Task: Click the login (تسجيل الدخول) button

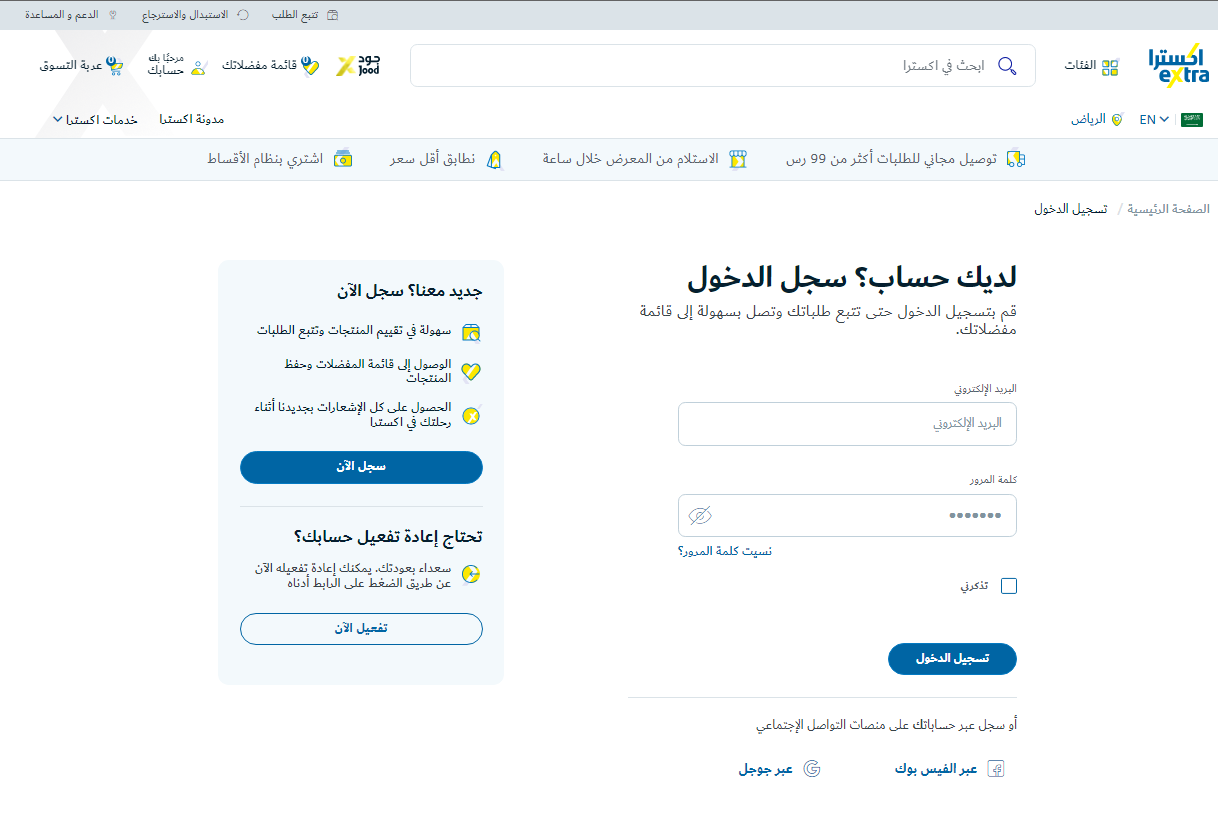Action: [x=952, y=659]
